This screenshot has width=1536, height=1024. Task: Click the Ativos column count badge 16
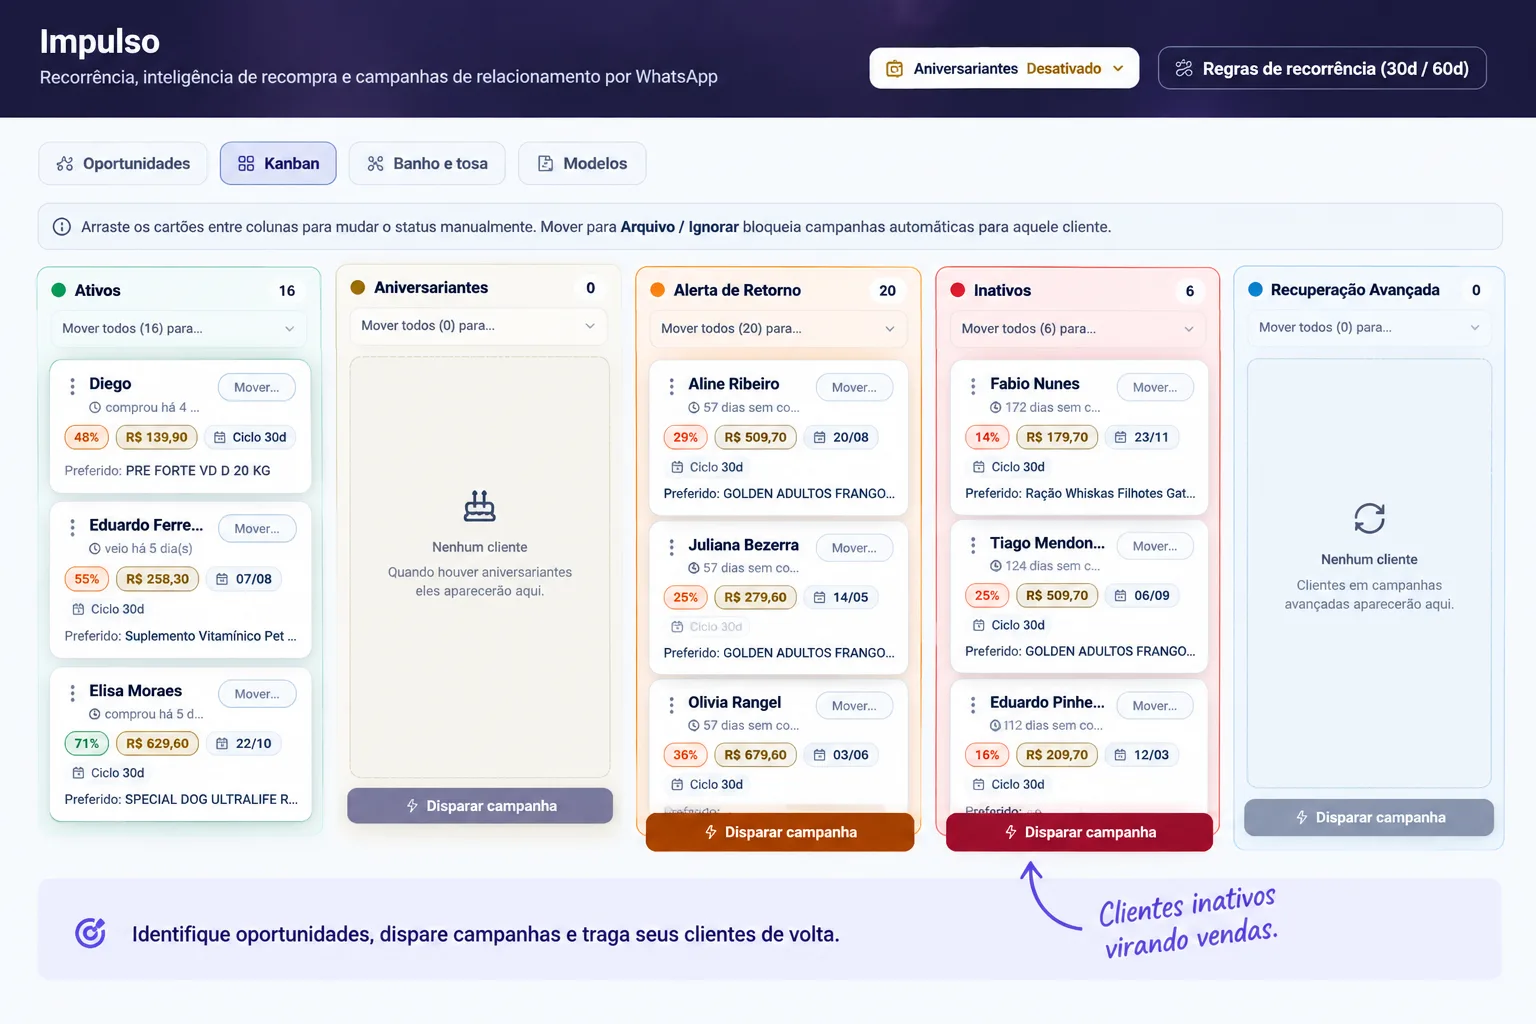point(287,290)
